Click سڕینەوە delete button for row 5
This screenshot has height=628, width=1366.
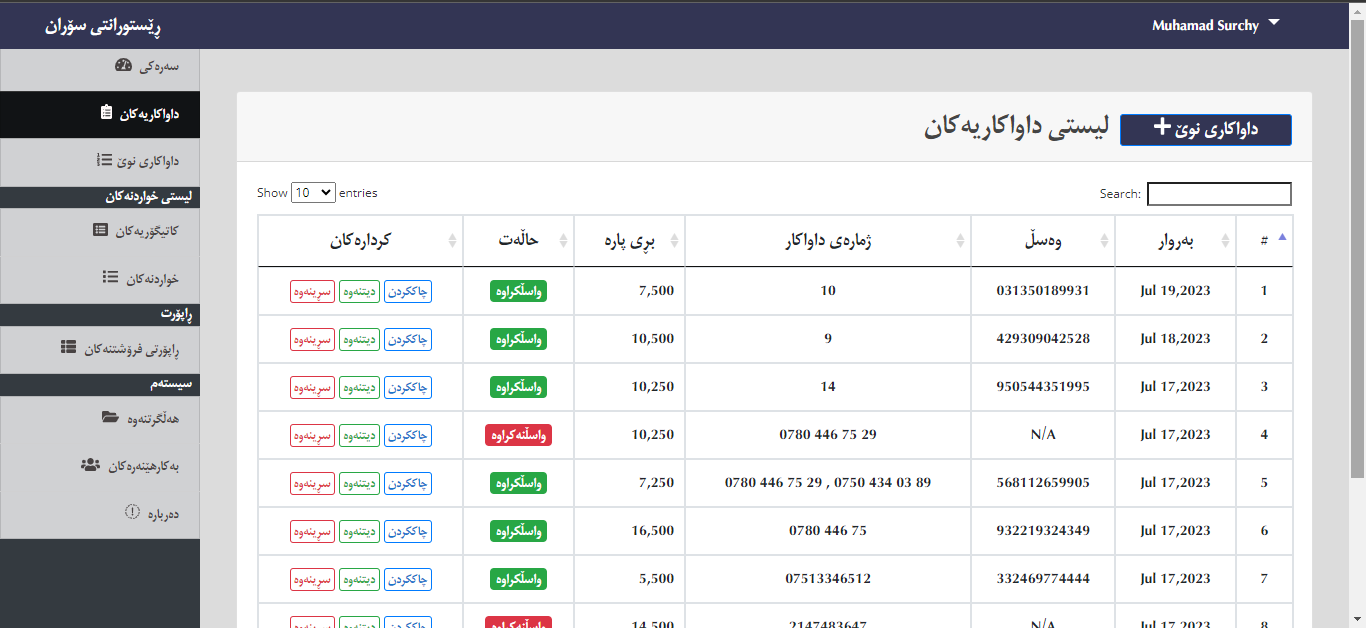pyautogui.click(x=312, y=483)
